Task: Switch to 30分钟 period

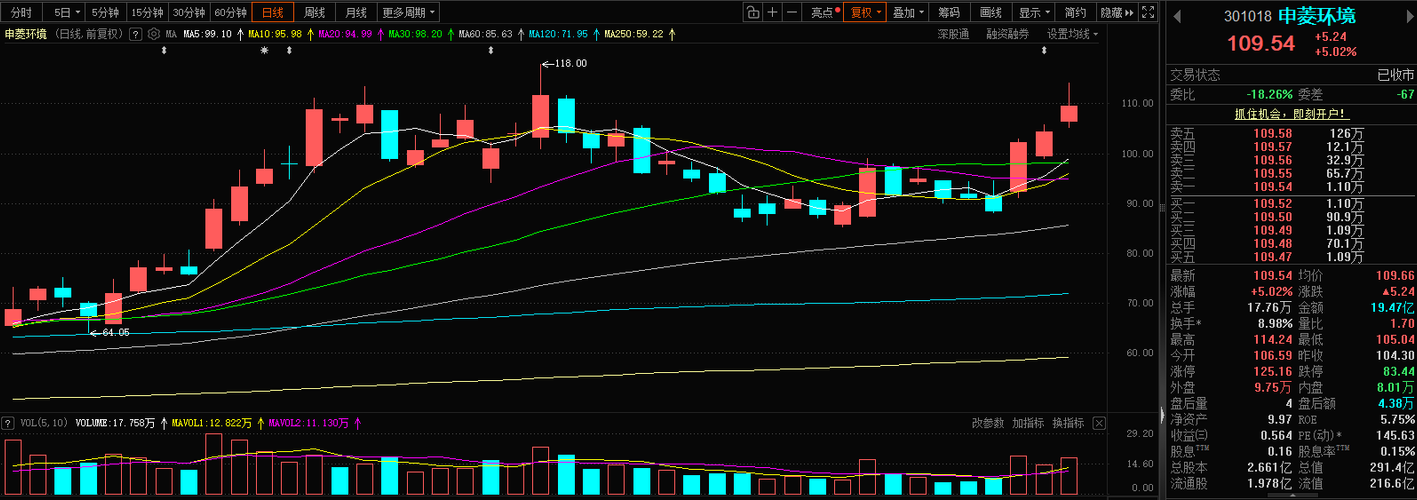Action: pos(188,13)
